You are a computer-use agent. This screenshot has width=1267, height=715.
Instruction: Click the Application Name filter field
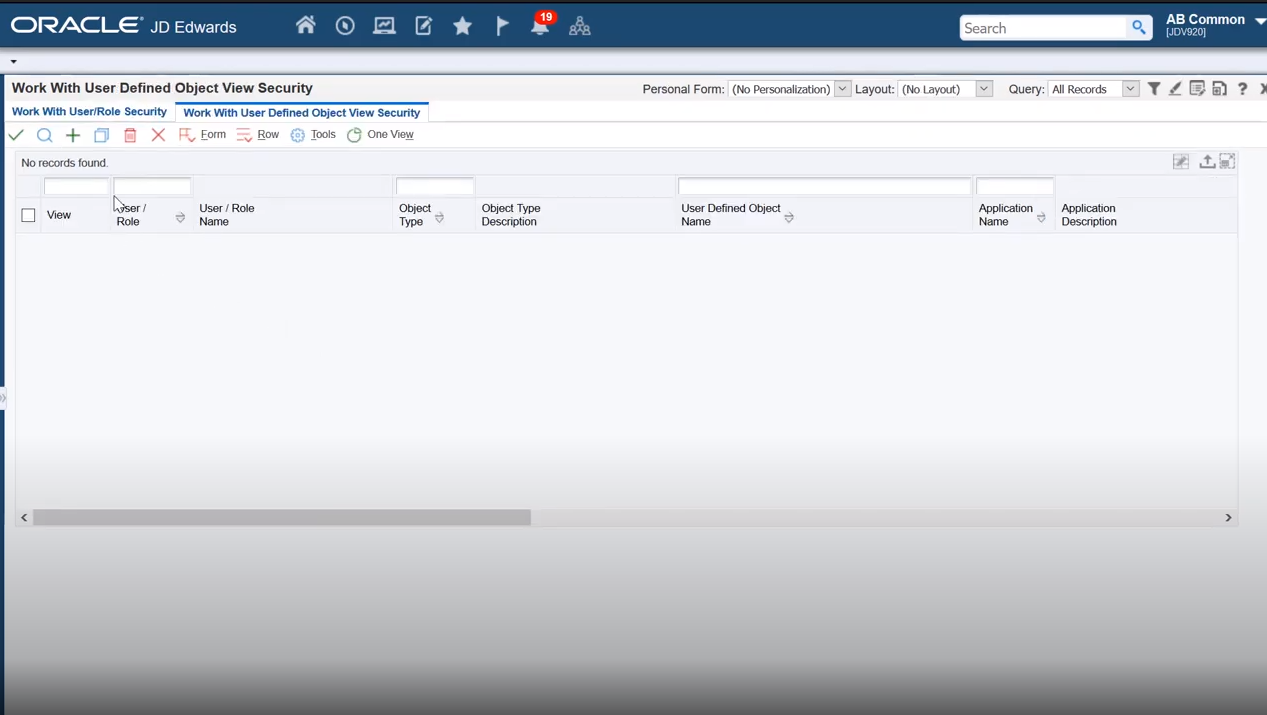[x=1015, y=186]
